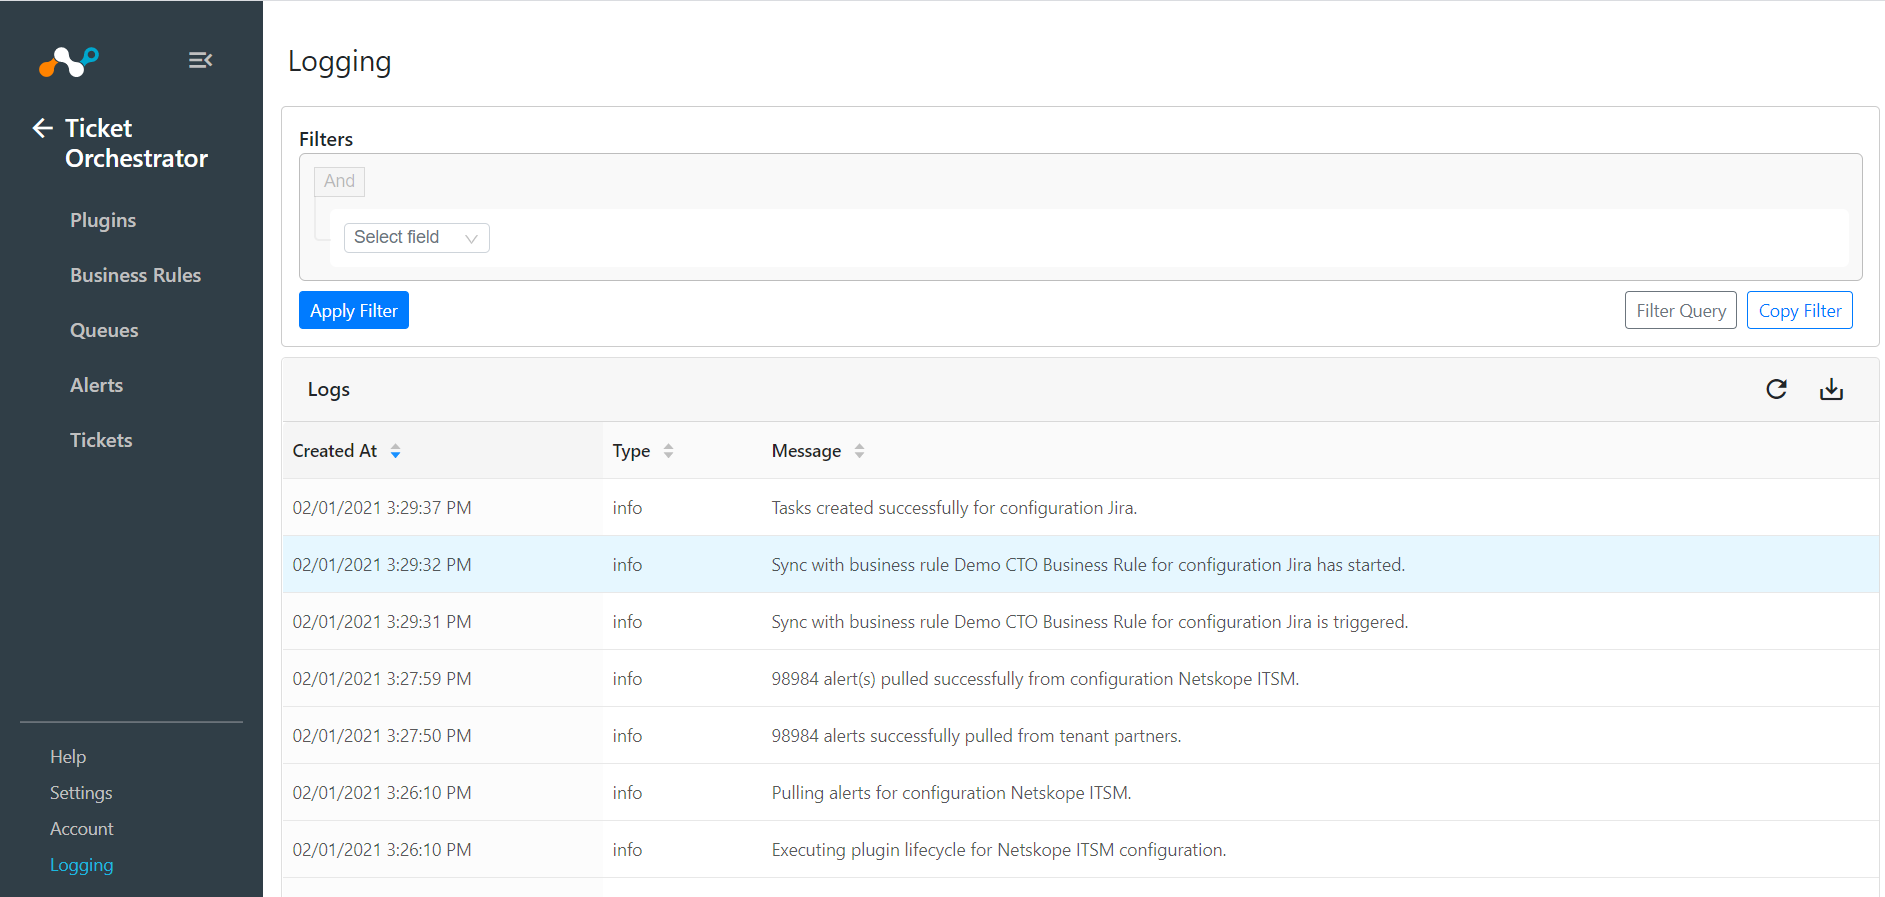Collapse the sidebar with the menu fold icon
The width and height of the screenshot is (1885, 897).
coord(200,60)
